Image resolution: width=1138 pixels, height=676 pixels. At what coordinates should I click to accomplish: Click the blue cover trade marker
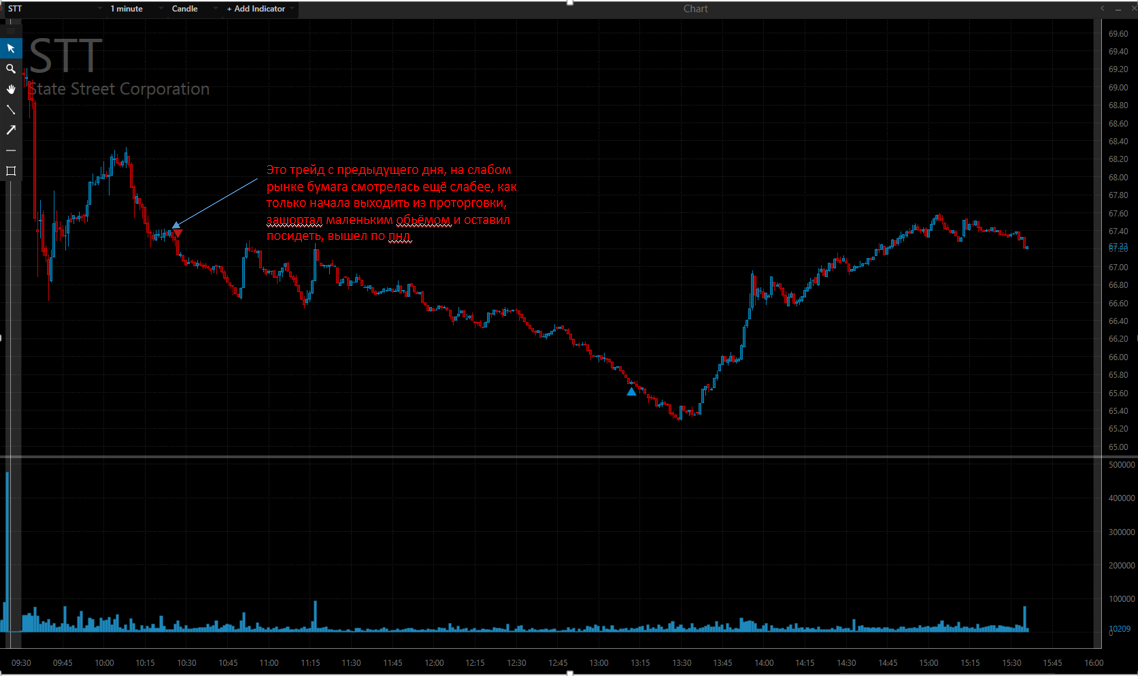(x=631, y=391)
